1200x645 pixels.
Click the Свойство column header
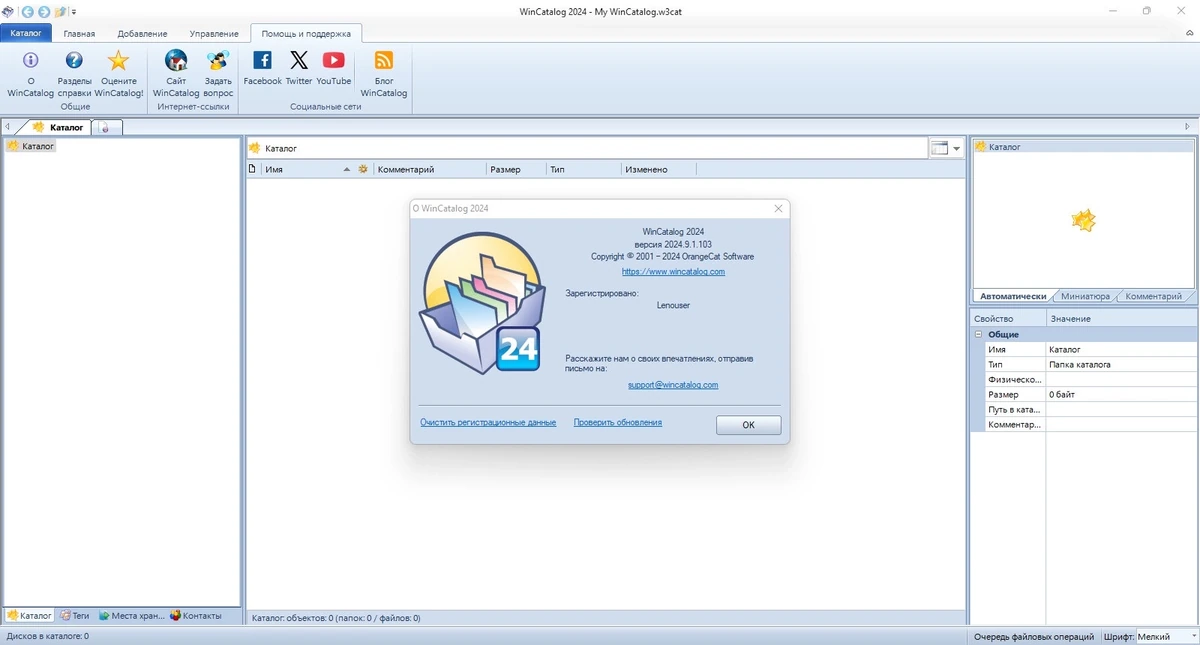point(1008,319)
